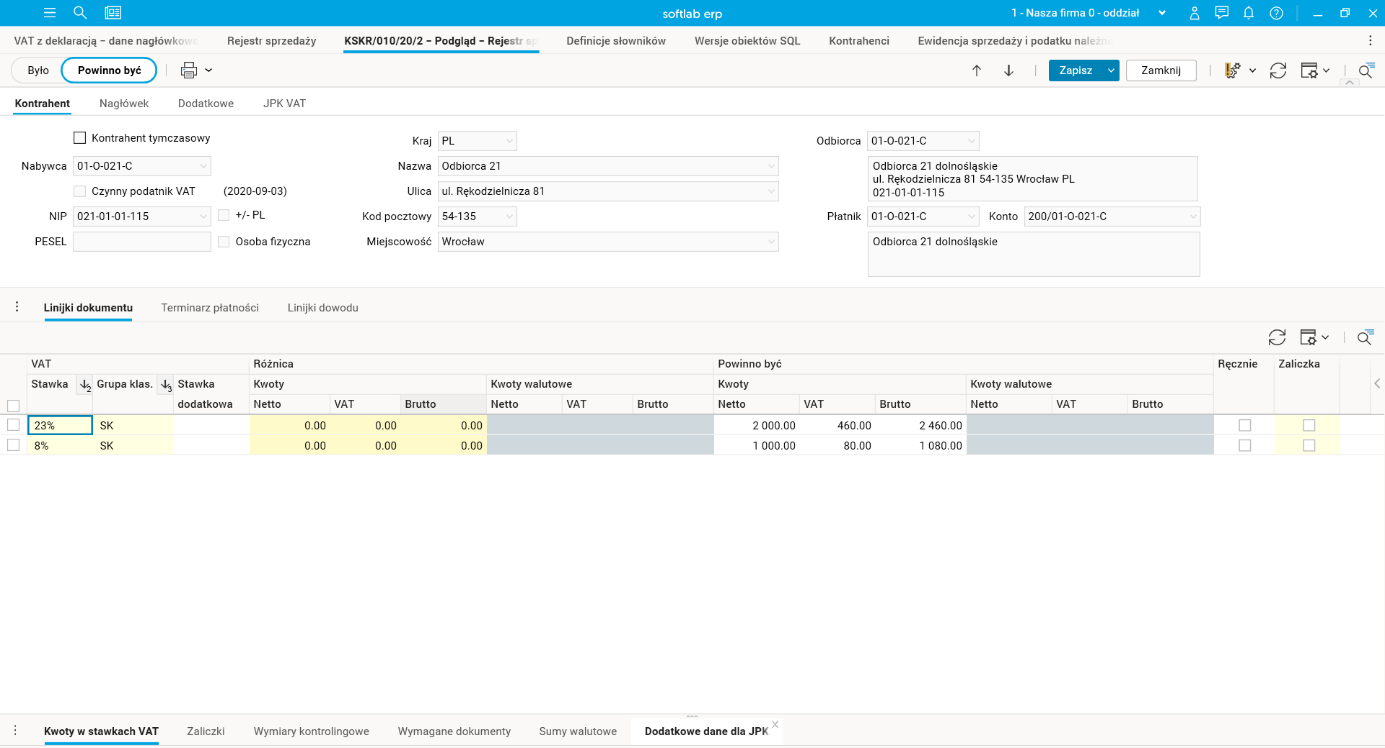Screen dimensions: 1385x748
Task: Refresh the document with top toolbar refresh icon
Action: coord(1278,70)
